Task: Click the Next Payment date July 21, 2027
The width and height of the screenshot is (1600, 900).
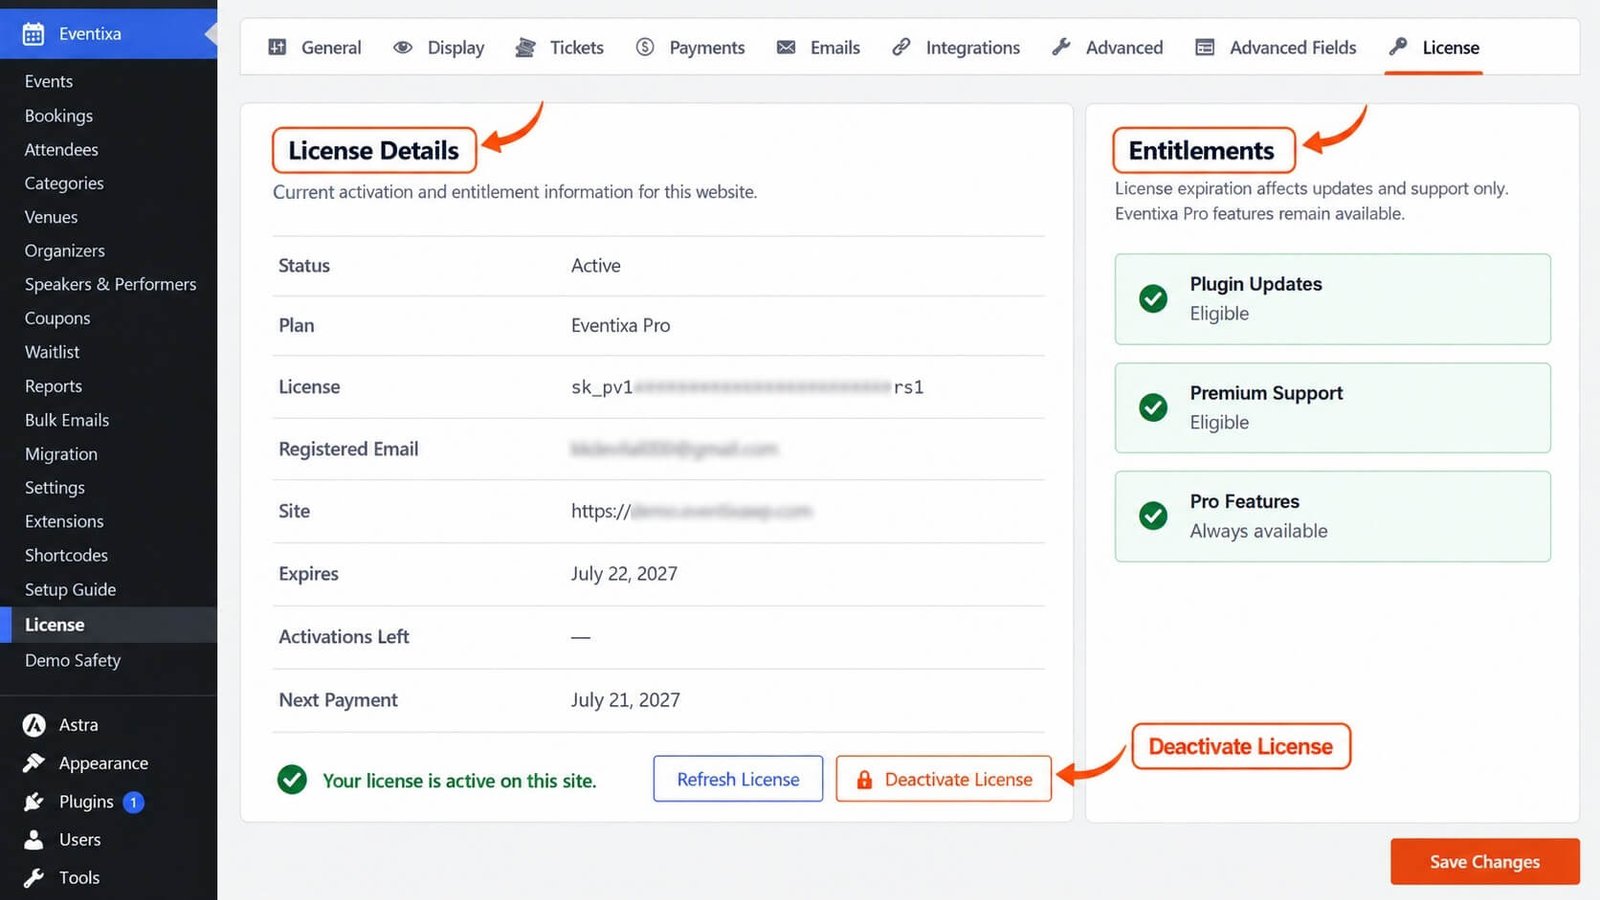Action: [x=625, y=700]
